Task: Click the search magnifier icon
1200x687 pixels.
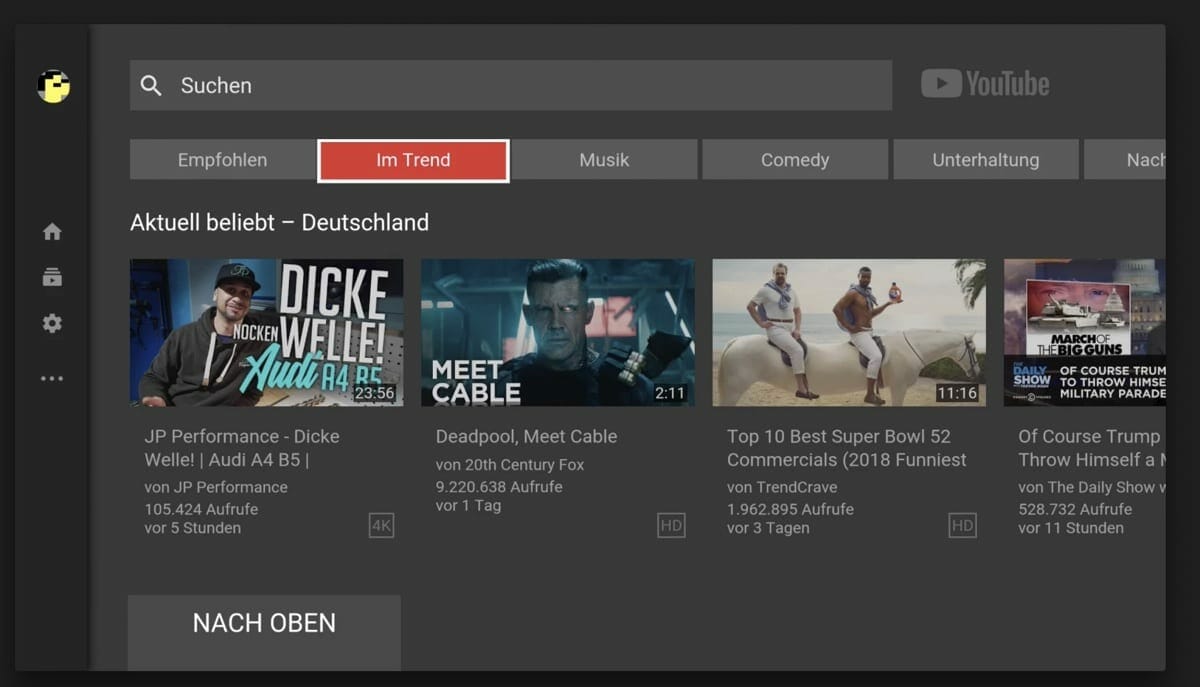Action: [151, 86]
